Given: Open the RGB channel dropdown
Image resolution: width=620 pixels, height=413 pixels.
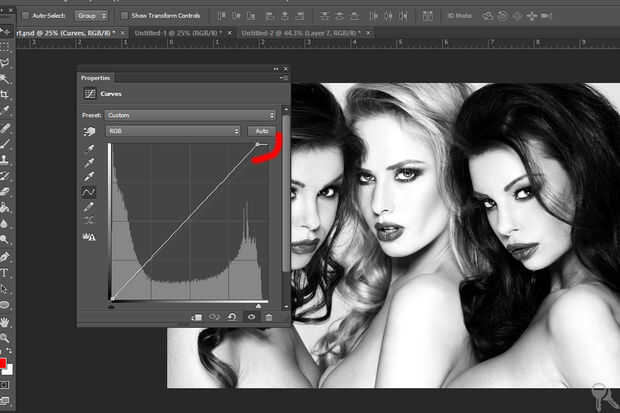Looking at the screenshot, I should (174, 131).
